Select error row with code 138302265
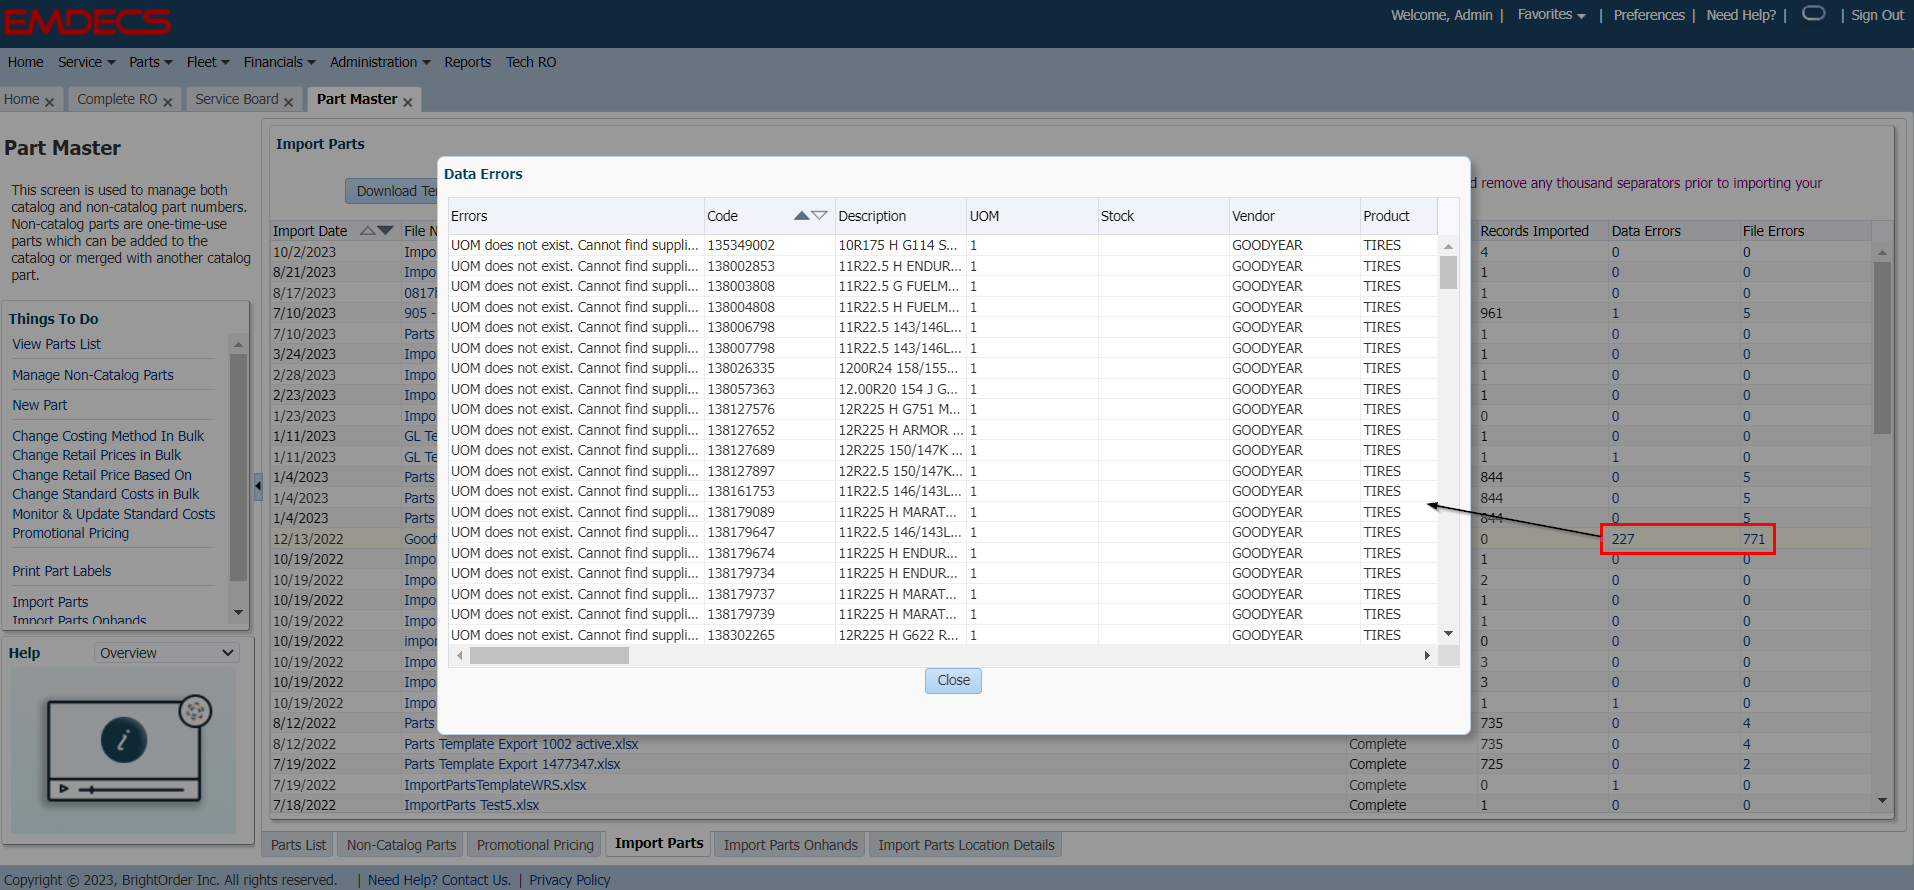The height and width of the screenshot is (890, 1914). [943, 635]
